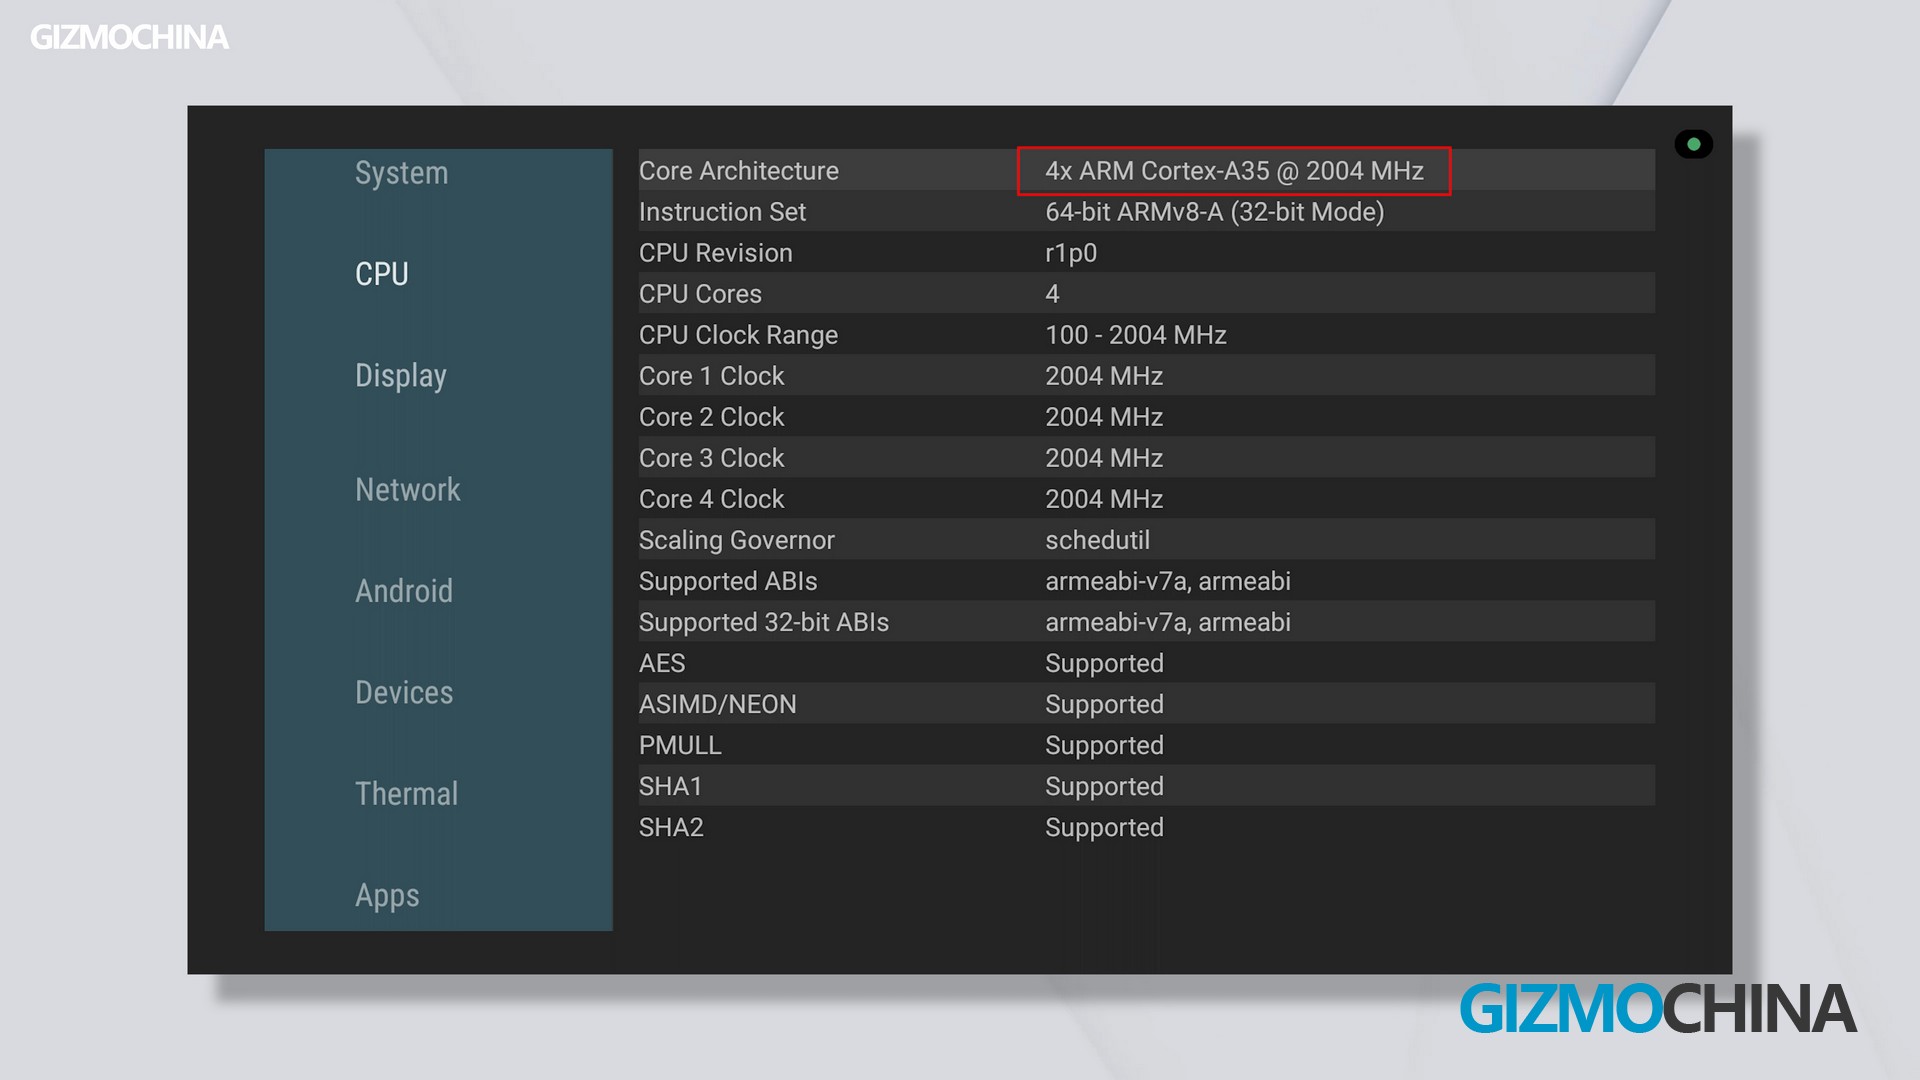Click the SHA2 Supported entry
Screen dimensions: 1920x1080
tap(1104, 827)
